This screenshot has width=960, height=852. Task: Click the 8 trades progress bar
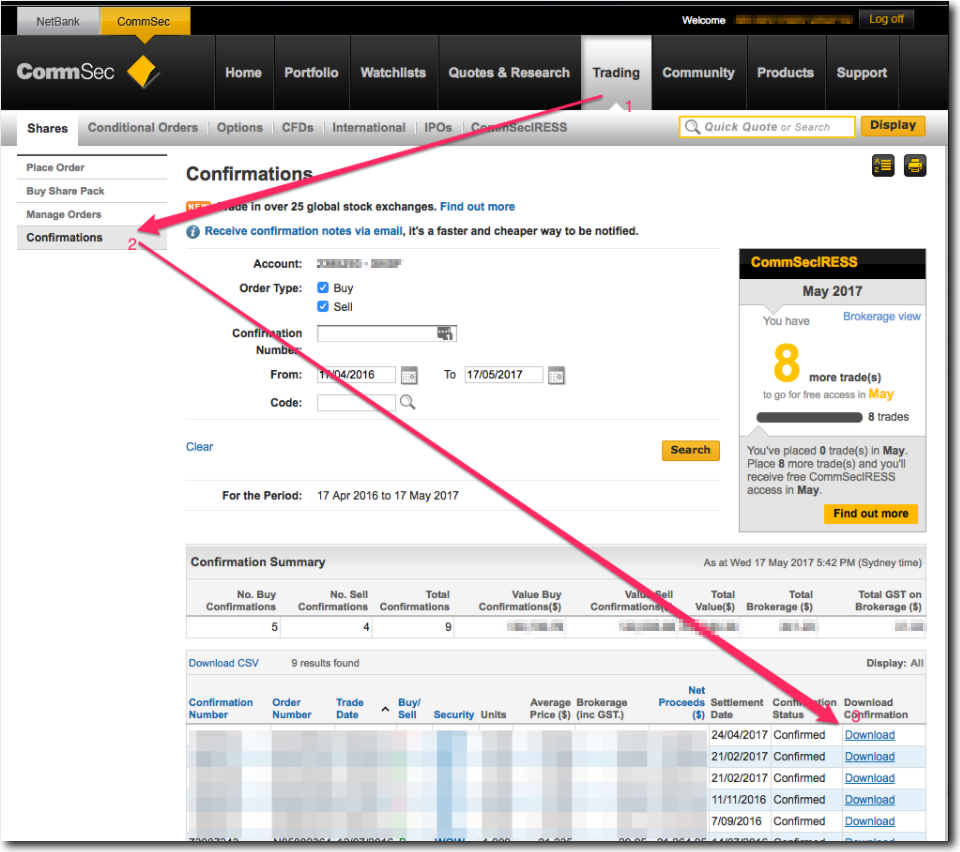click(809, 417)
